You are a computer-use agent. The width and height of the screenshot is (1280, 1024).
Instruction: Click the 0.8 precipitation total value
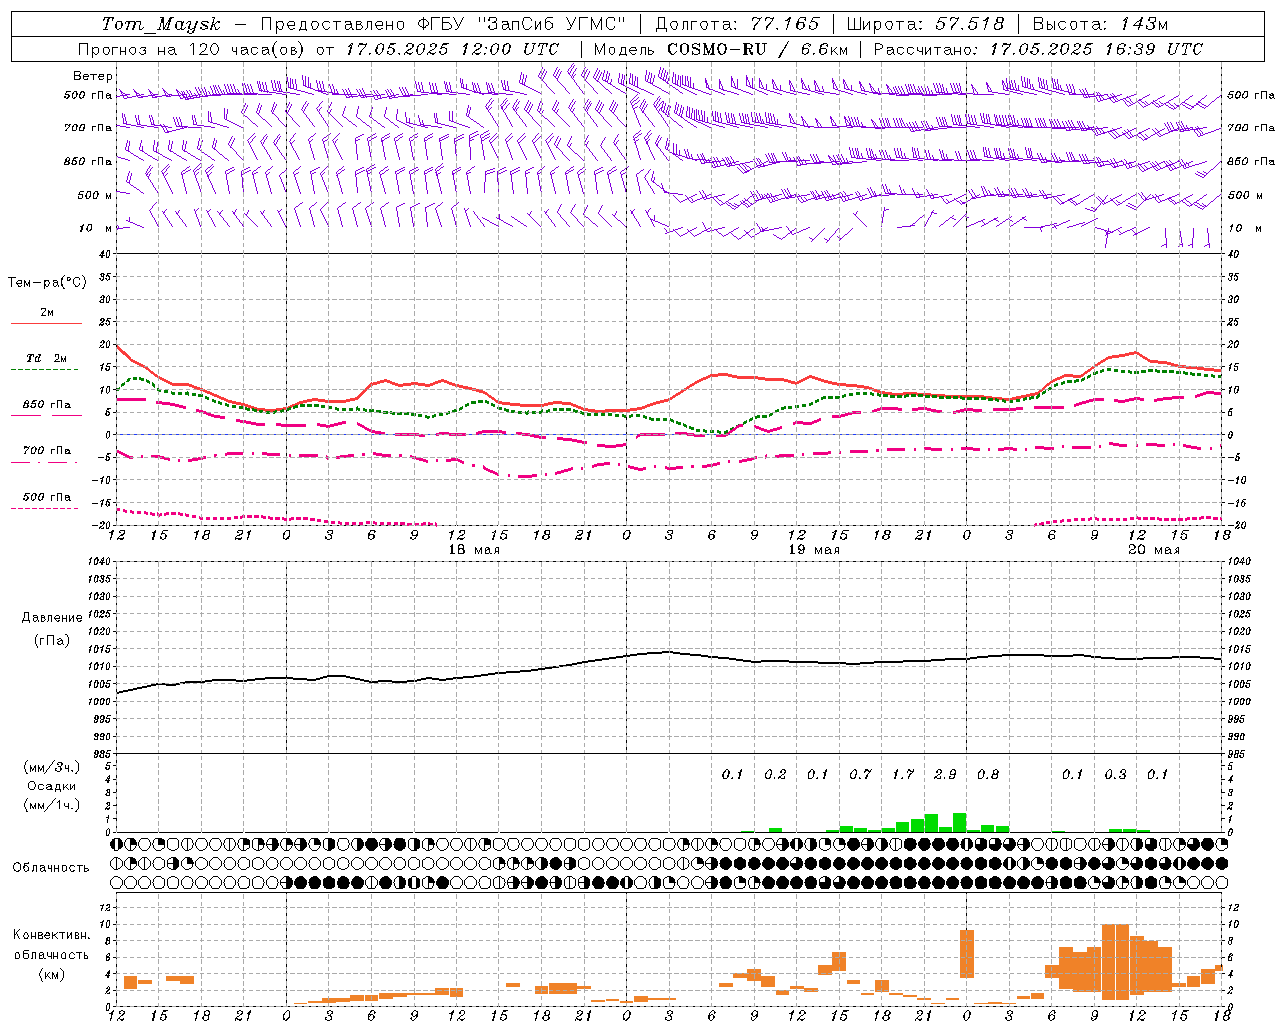988,774
